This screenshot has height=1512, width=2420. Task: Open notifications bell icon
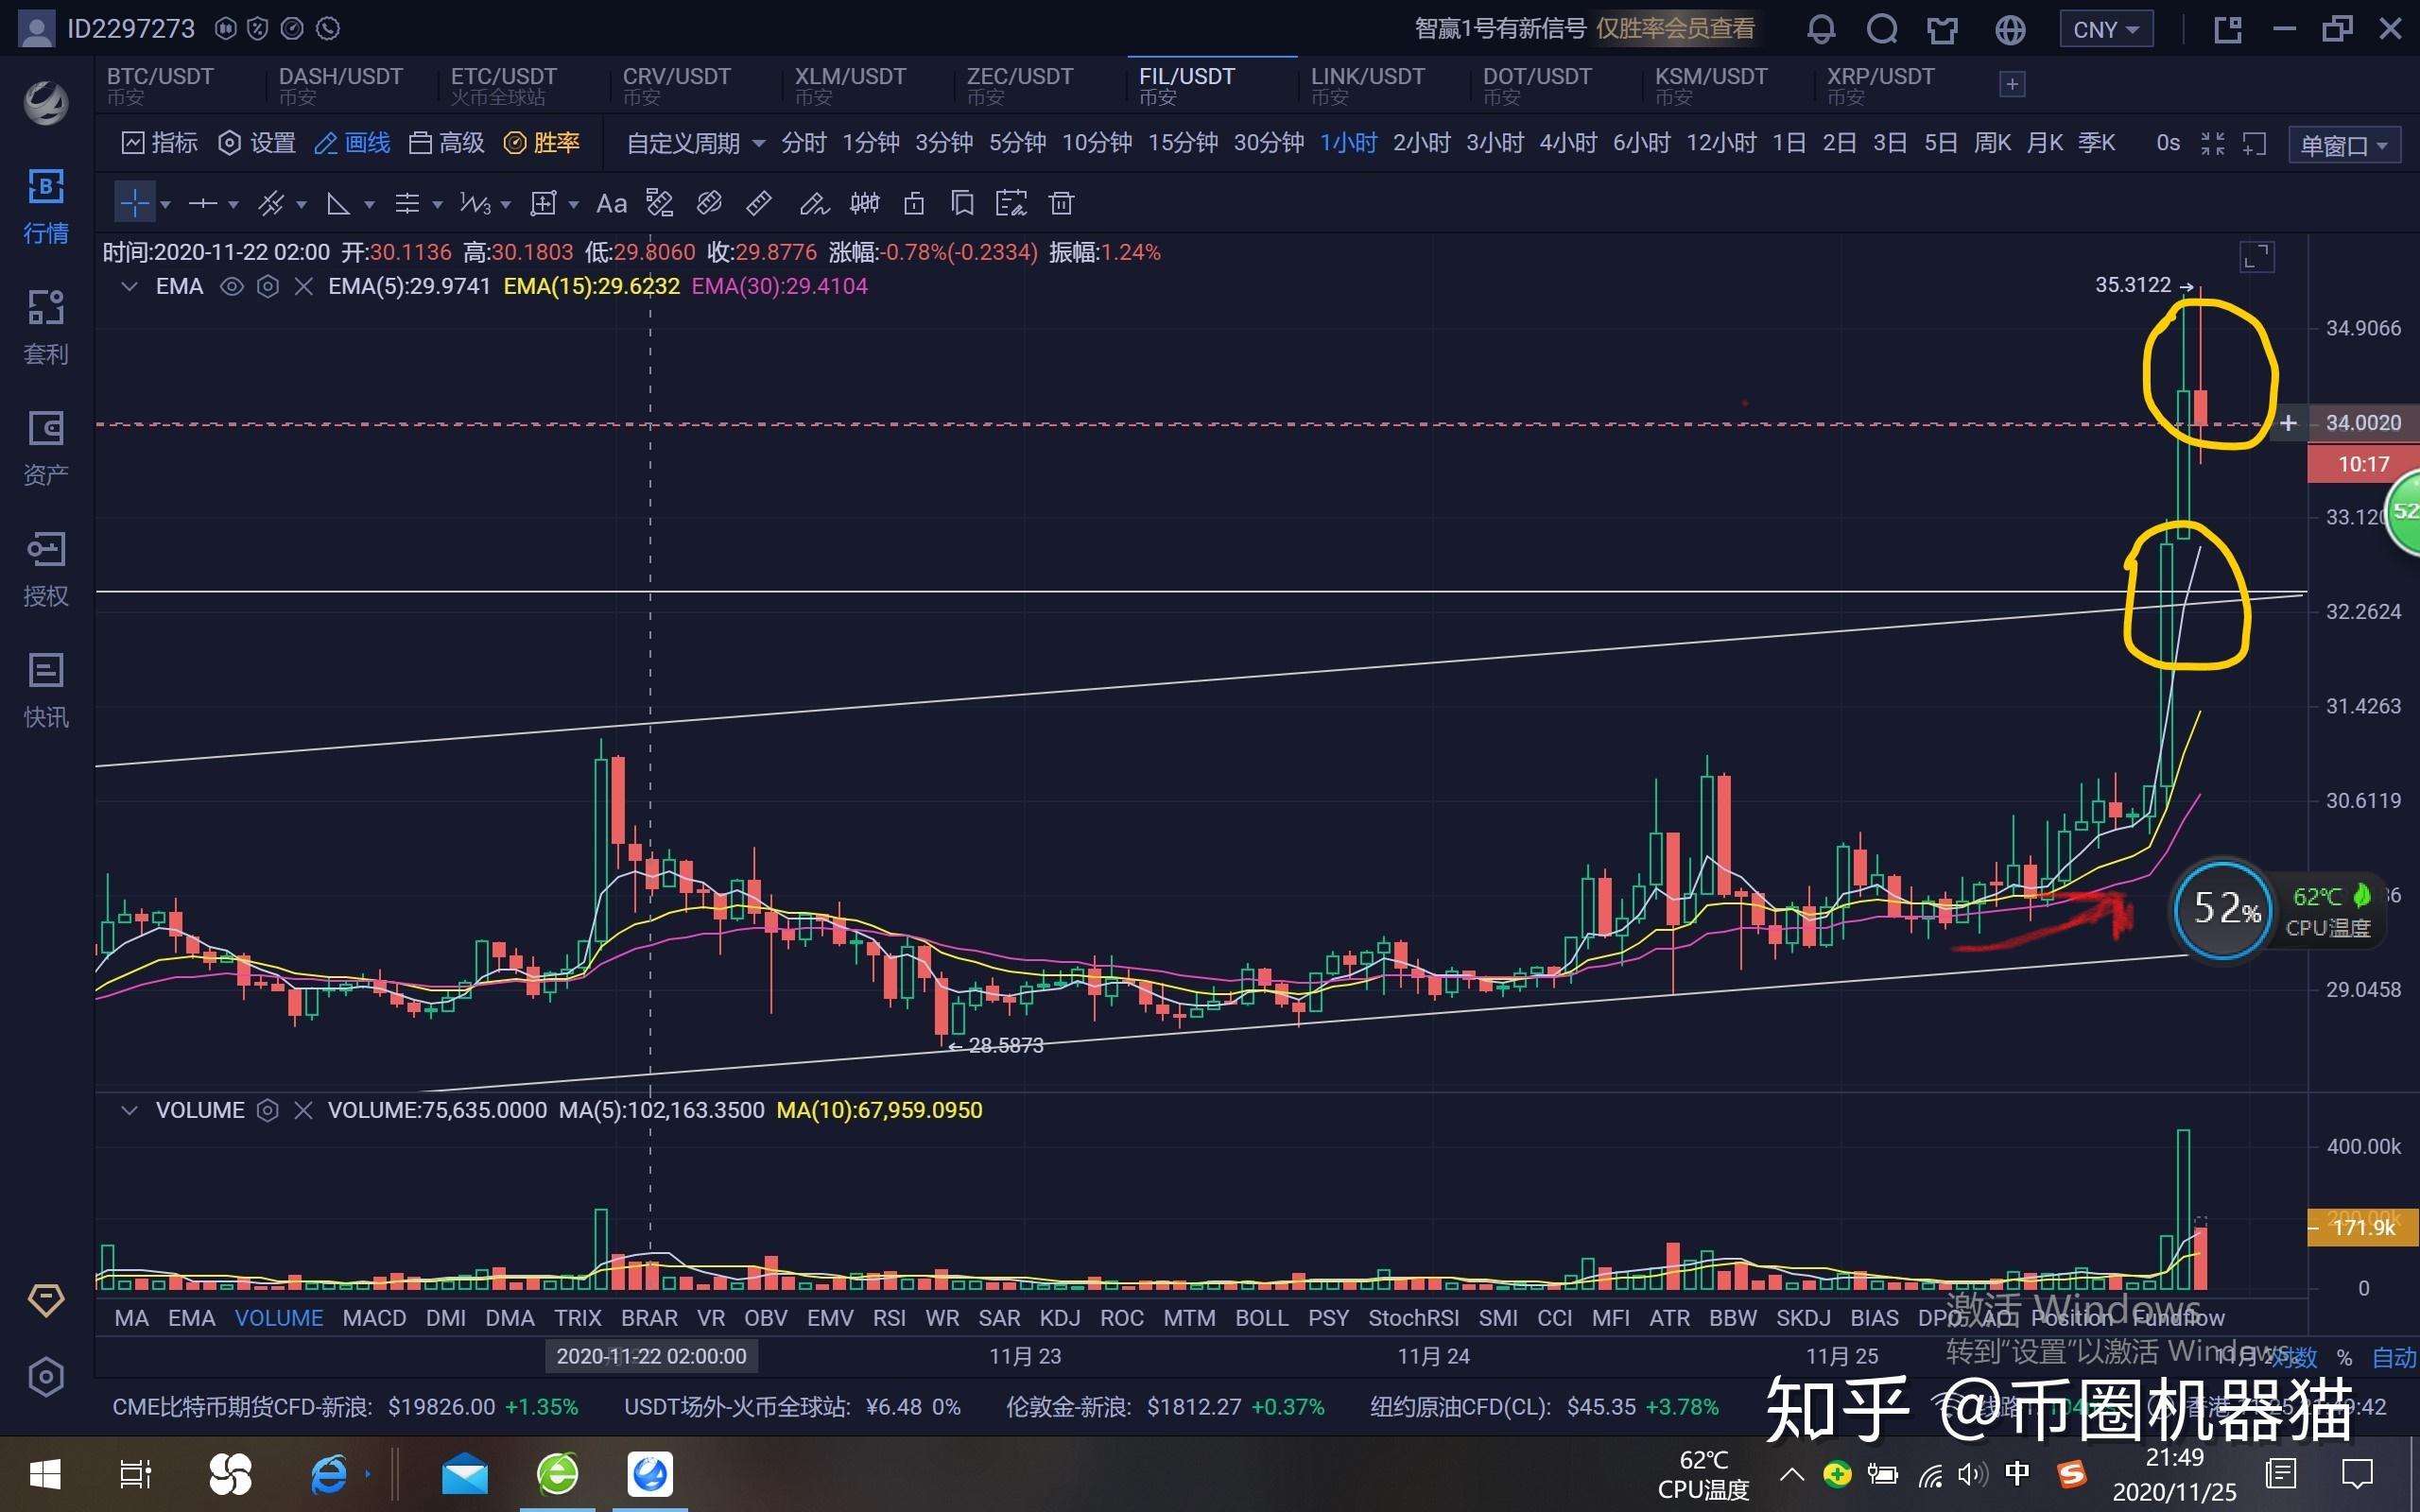point(1821,29)
